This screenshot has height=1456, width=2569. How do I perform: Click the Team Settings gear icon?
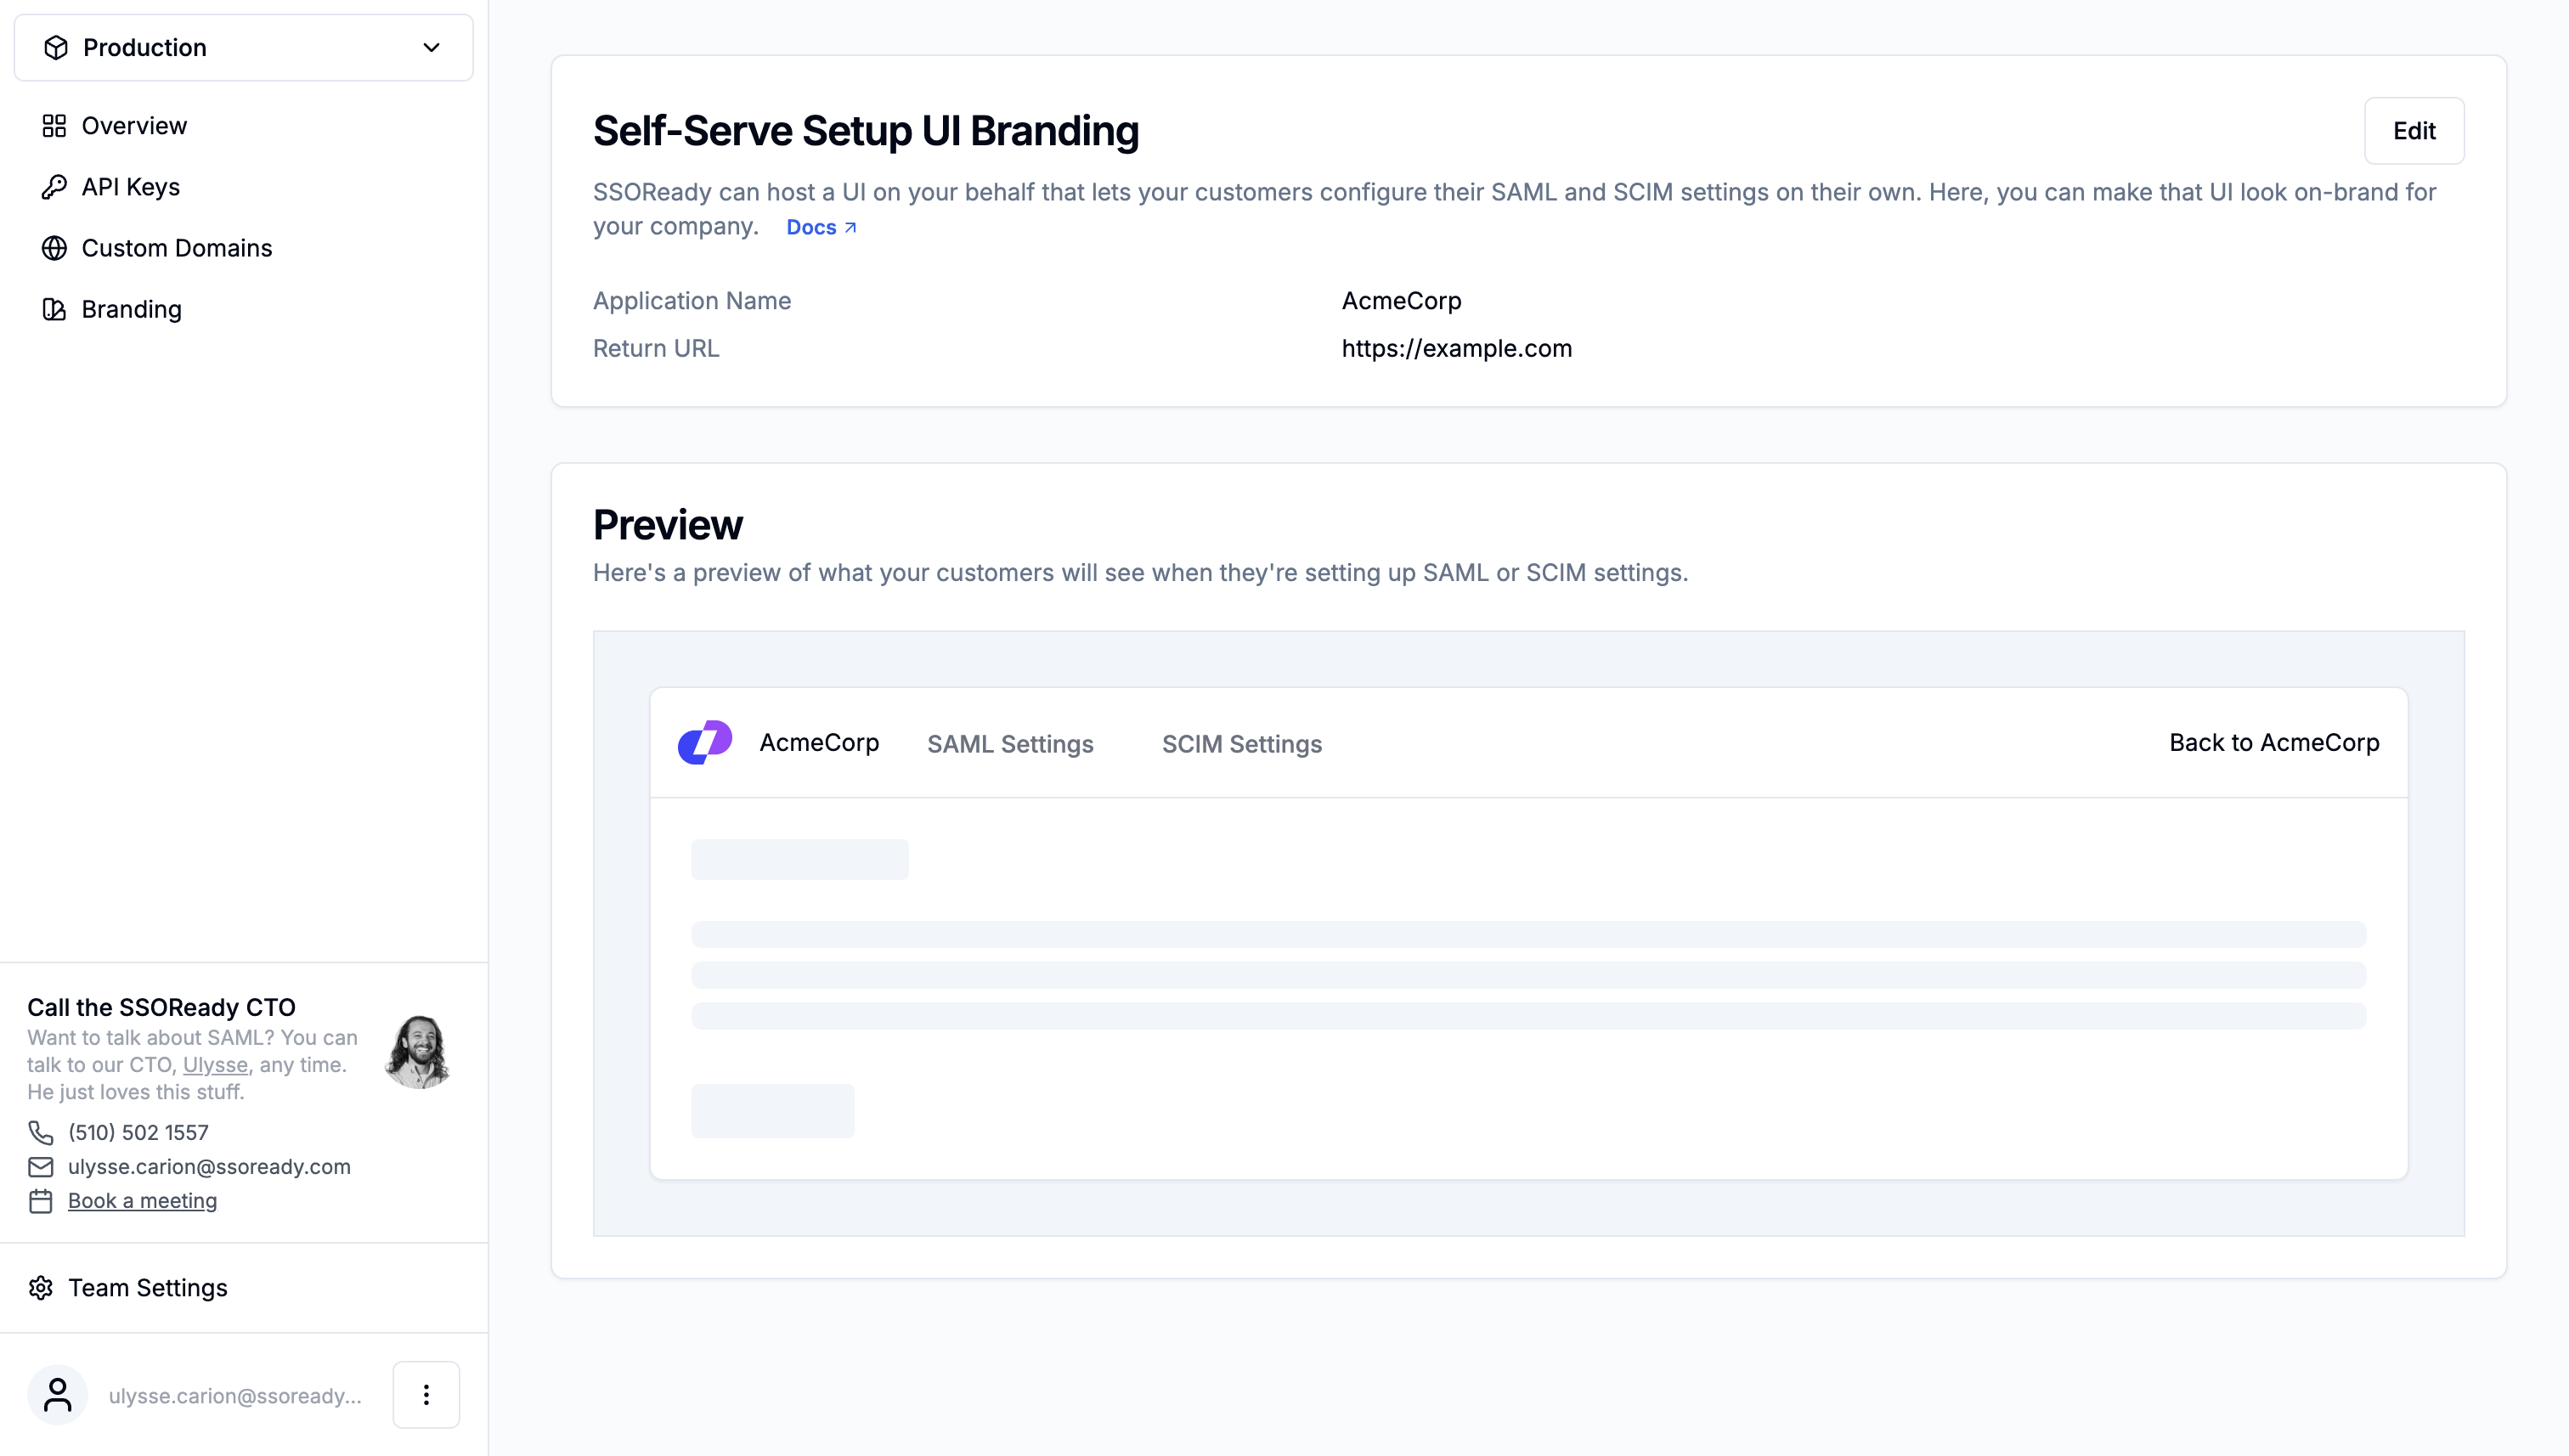tap(42, 1288)
